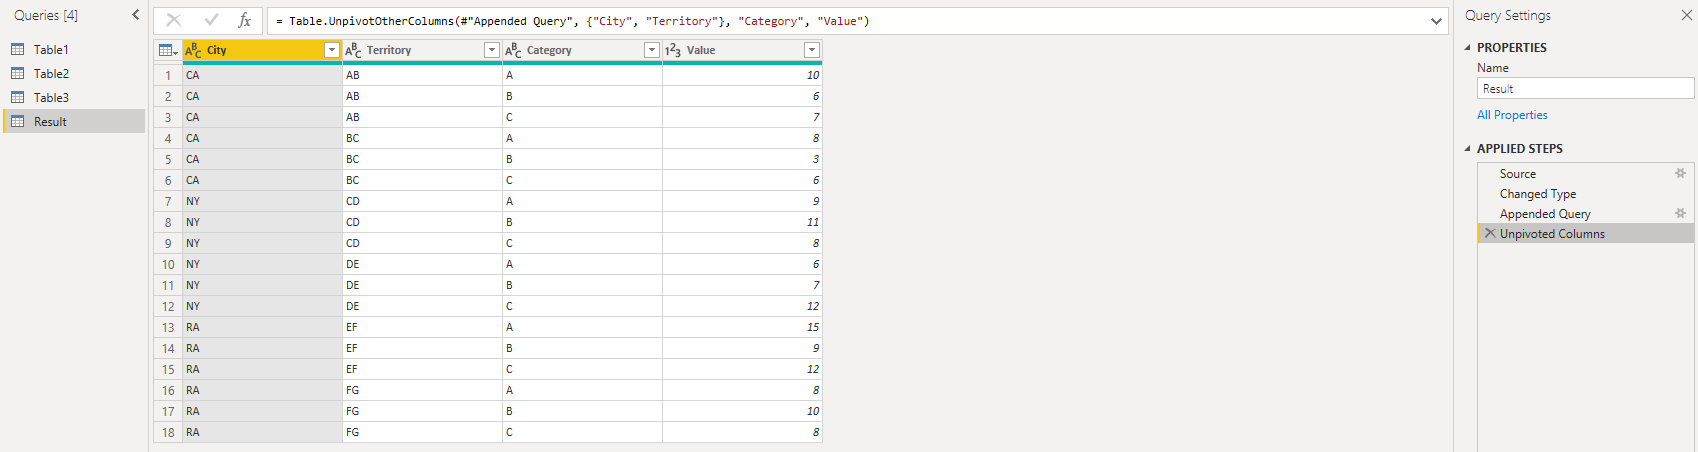Click the Territory column data type icon
Screen dimensions: 1698x452
click(353, 50)
